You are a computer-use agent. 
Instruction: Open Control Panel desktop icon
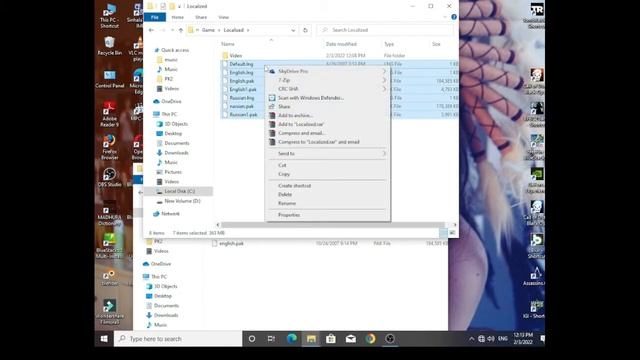pos(109,79)
